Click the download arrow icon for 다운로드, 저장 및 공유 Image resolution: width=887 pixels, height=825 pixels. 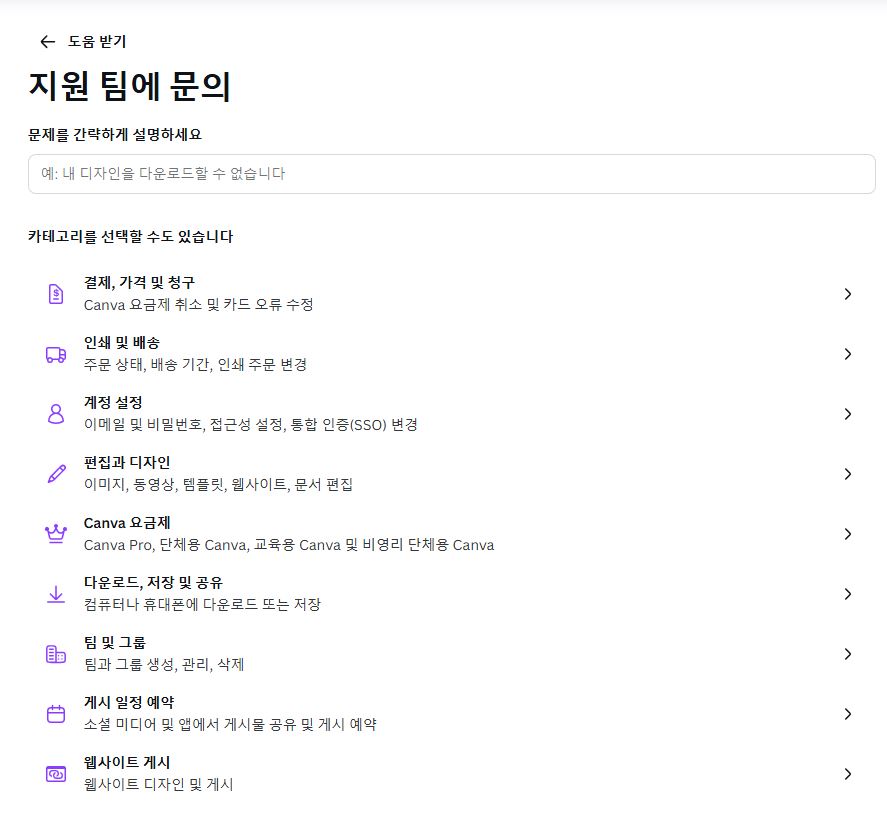55,592
